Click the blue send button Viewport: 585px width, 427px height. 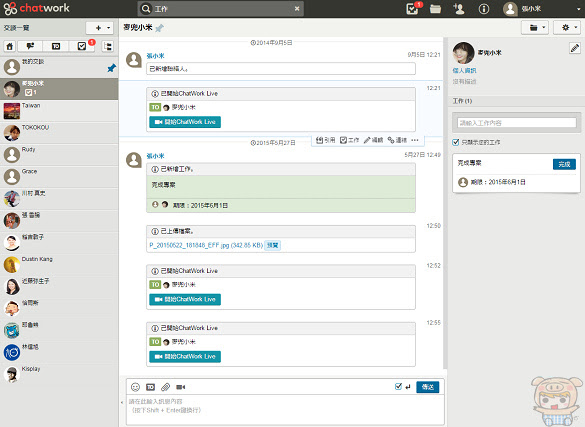coord(428,387)
